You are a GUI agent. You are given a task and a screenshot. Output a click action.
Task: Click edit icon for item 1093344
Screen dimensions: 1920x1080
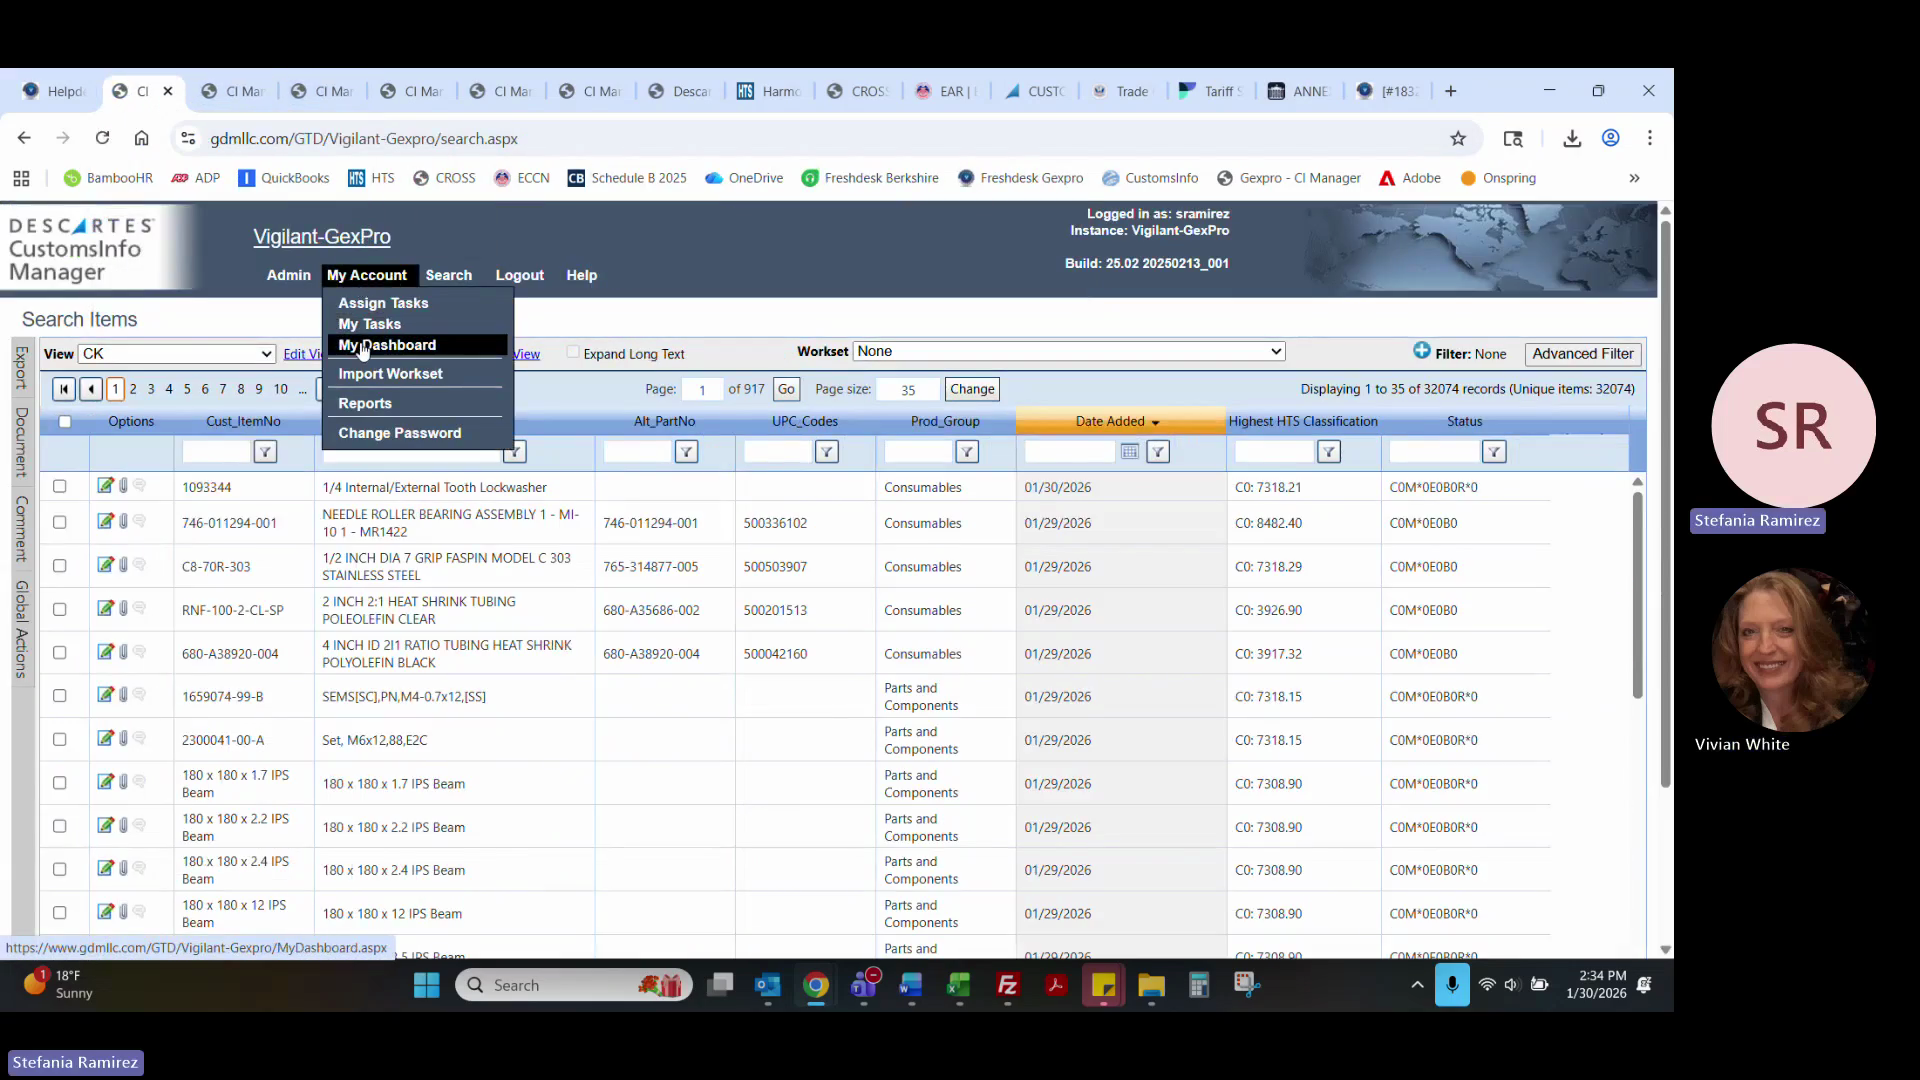pyautogui.click(x=104, y=486)
